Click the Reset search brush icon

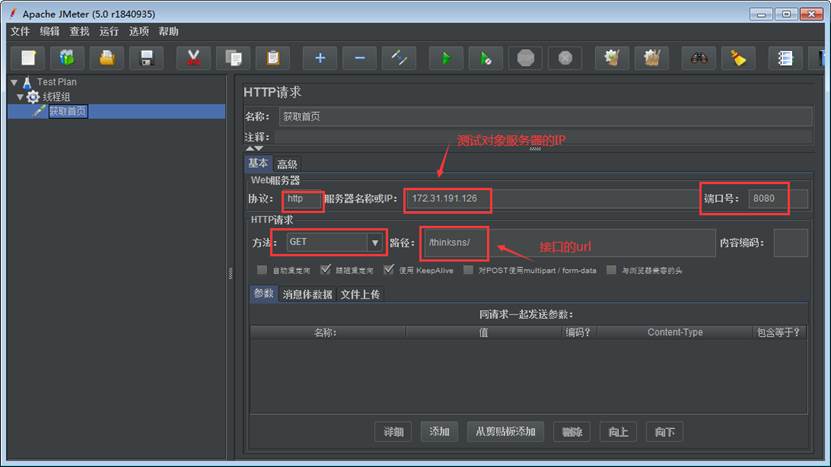click(738, 58)
